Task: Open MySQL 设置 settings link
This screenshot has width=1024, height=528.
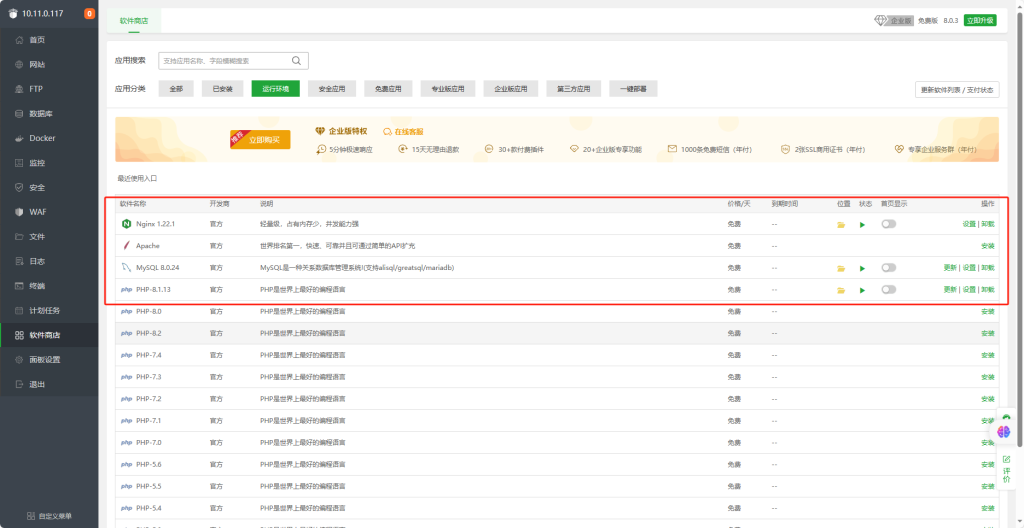Action: tap(969, 268)
